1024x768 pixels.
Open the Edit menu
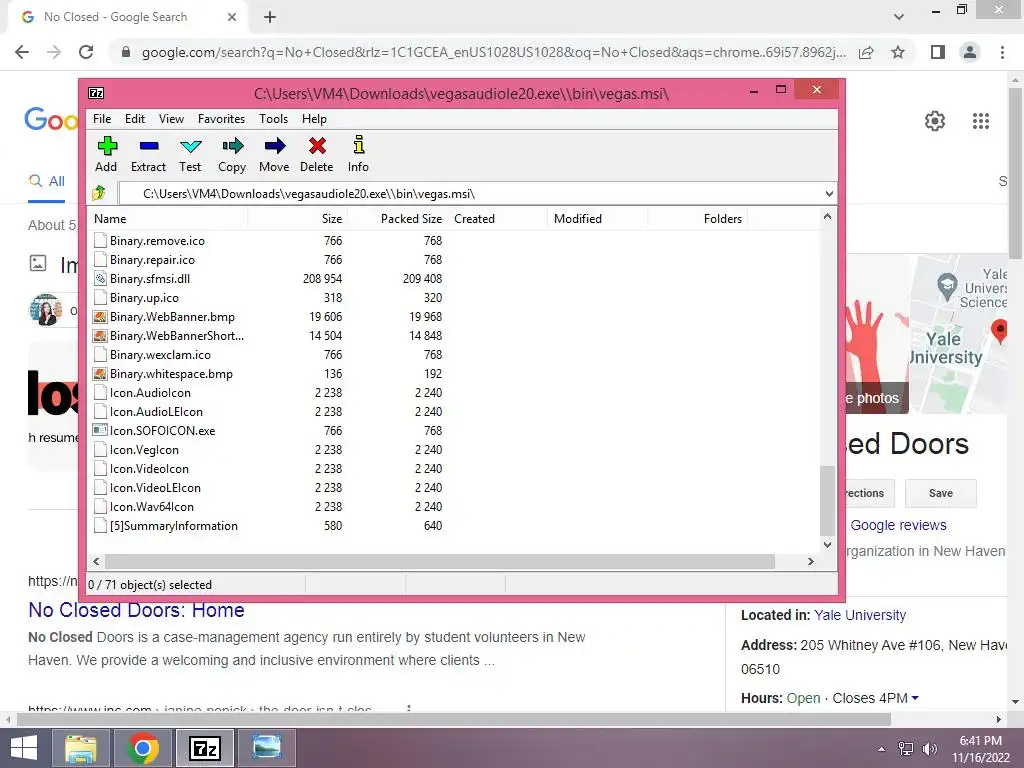pyautogui.click(x=135, y=119)
